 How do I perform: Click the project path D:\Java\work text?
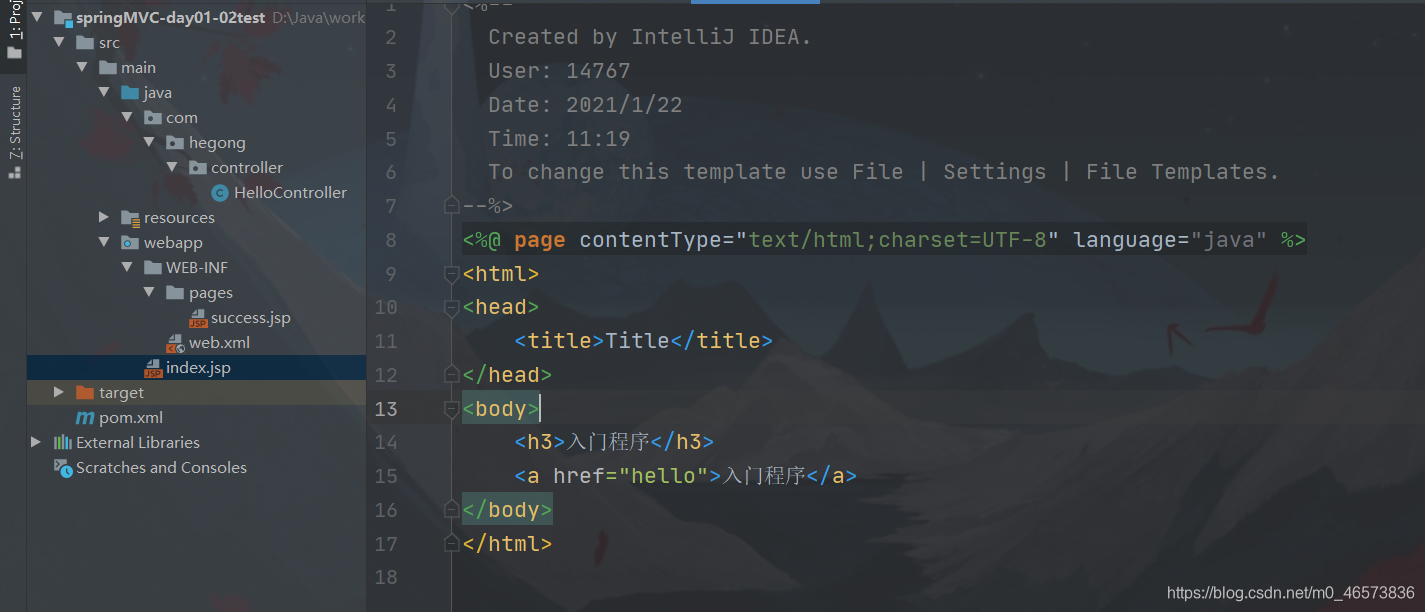click(319, 18)
